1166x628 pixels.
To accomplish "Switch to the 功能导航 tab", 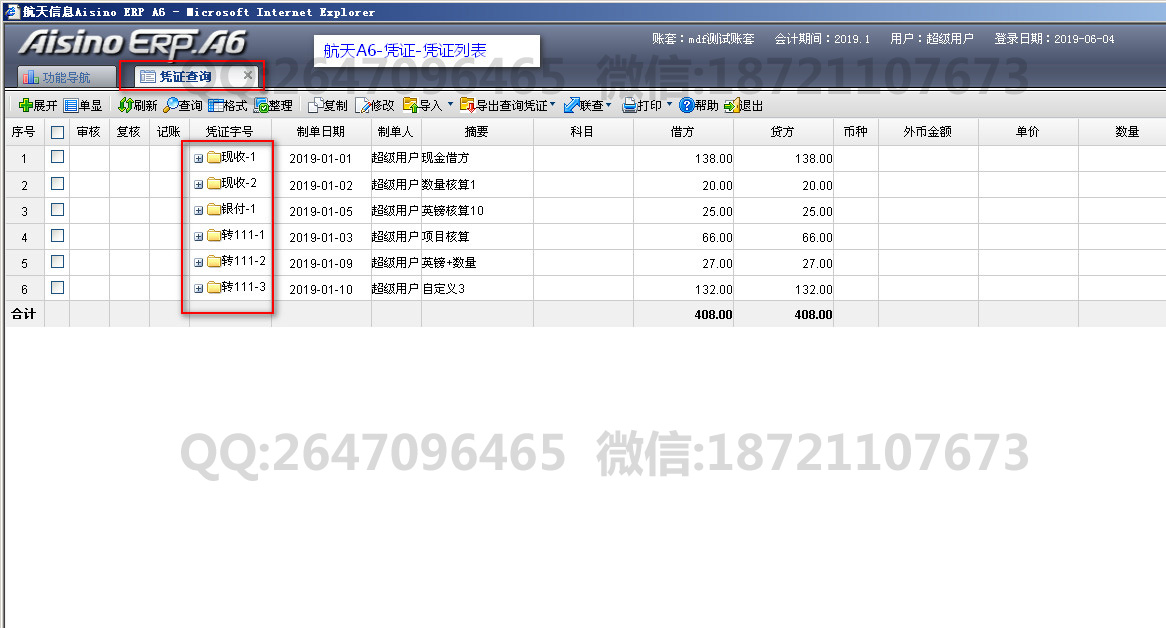I will pos(57,77).
